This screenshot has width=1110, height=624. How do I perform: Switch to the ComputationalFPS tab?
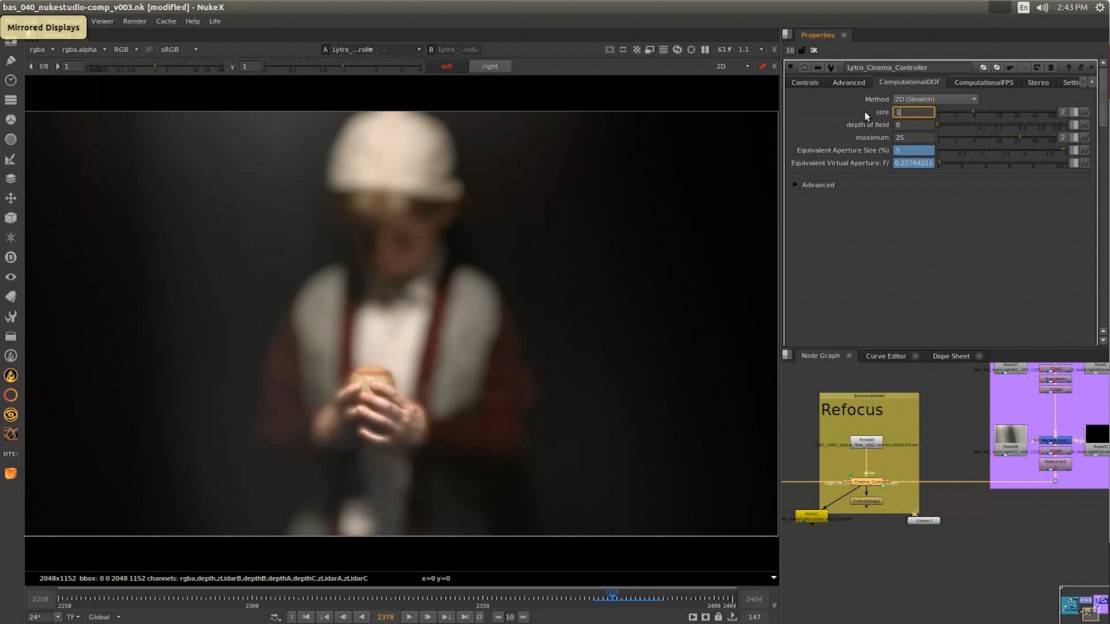(983, 82)
